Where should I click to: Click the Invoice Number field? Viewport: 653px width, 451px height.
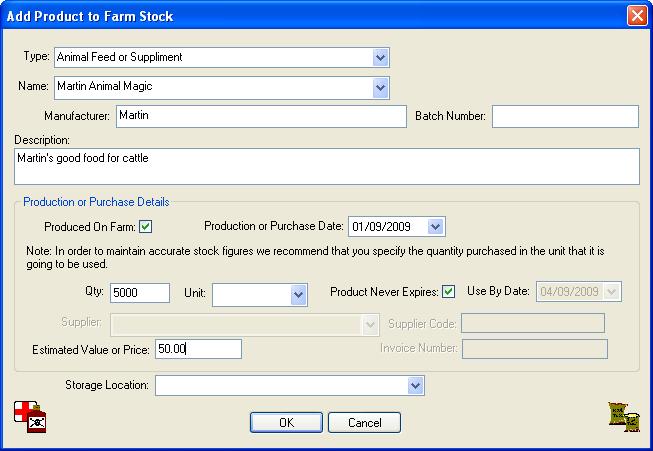point(534,348)
